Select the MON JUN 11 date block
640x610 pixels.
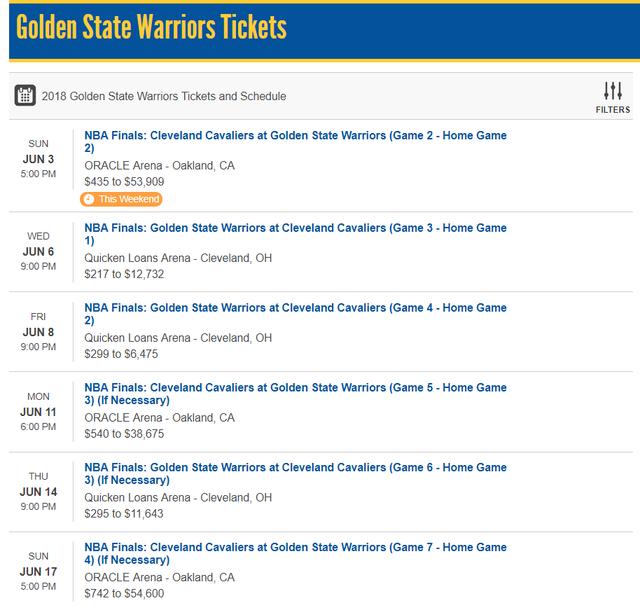pos(39,411)
